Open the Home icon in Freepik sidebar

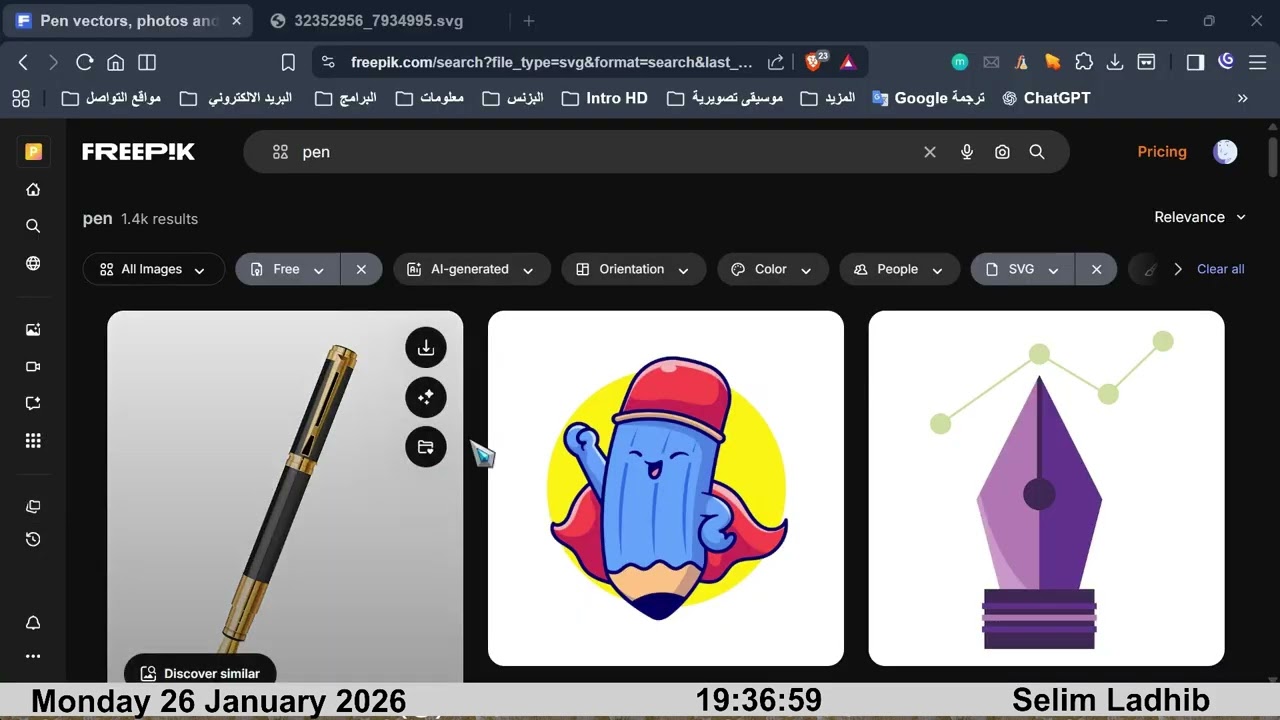pyautogui.click(x=33, y=190)
